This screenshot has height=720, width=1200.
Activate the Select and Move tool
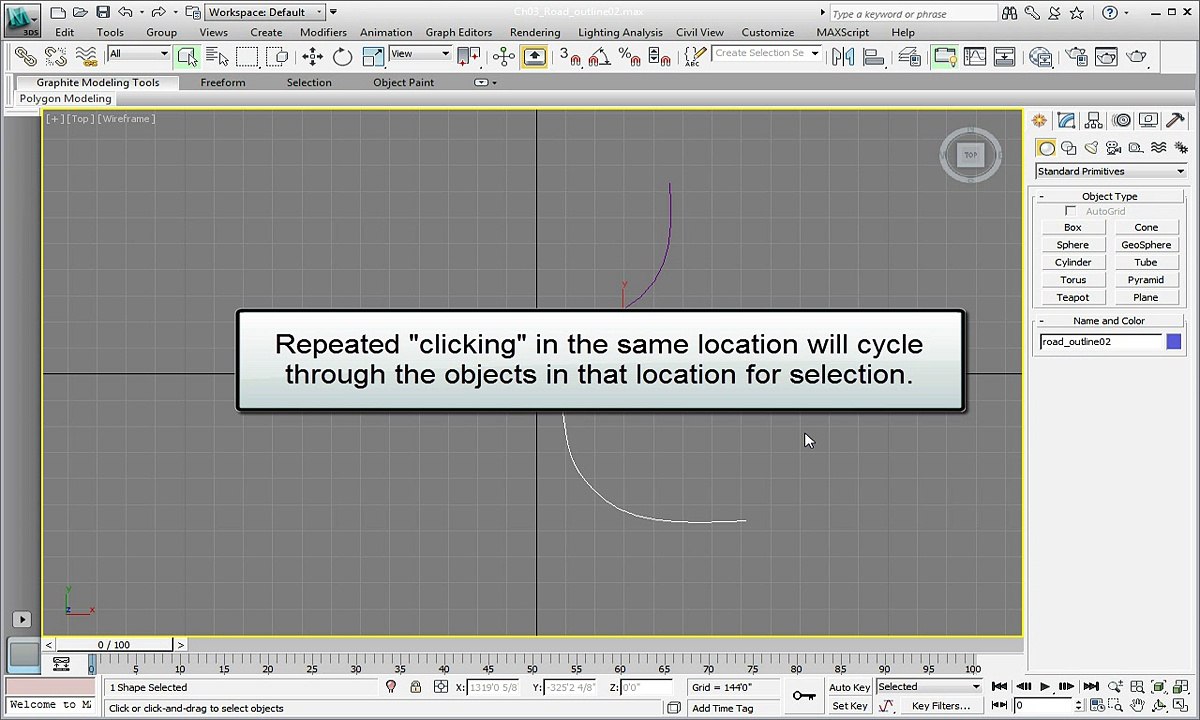point(313,56)
